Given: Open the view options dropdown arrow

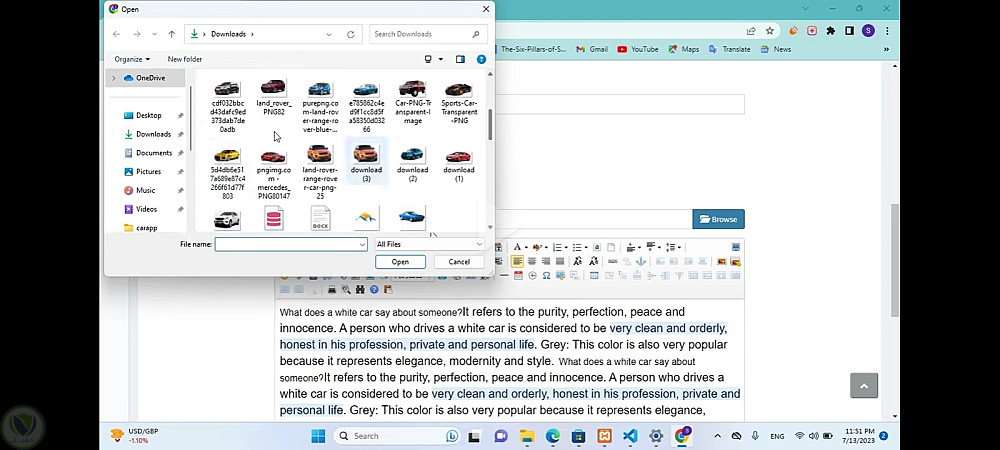Looking at the screenshot, I should (x=441, y=59).
